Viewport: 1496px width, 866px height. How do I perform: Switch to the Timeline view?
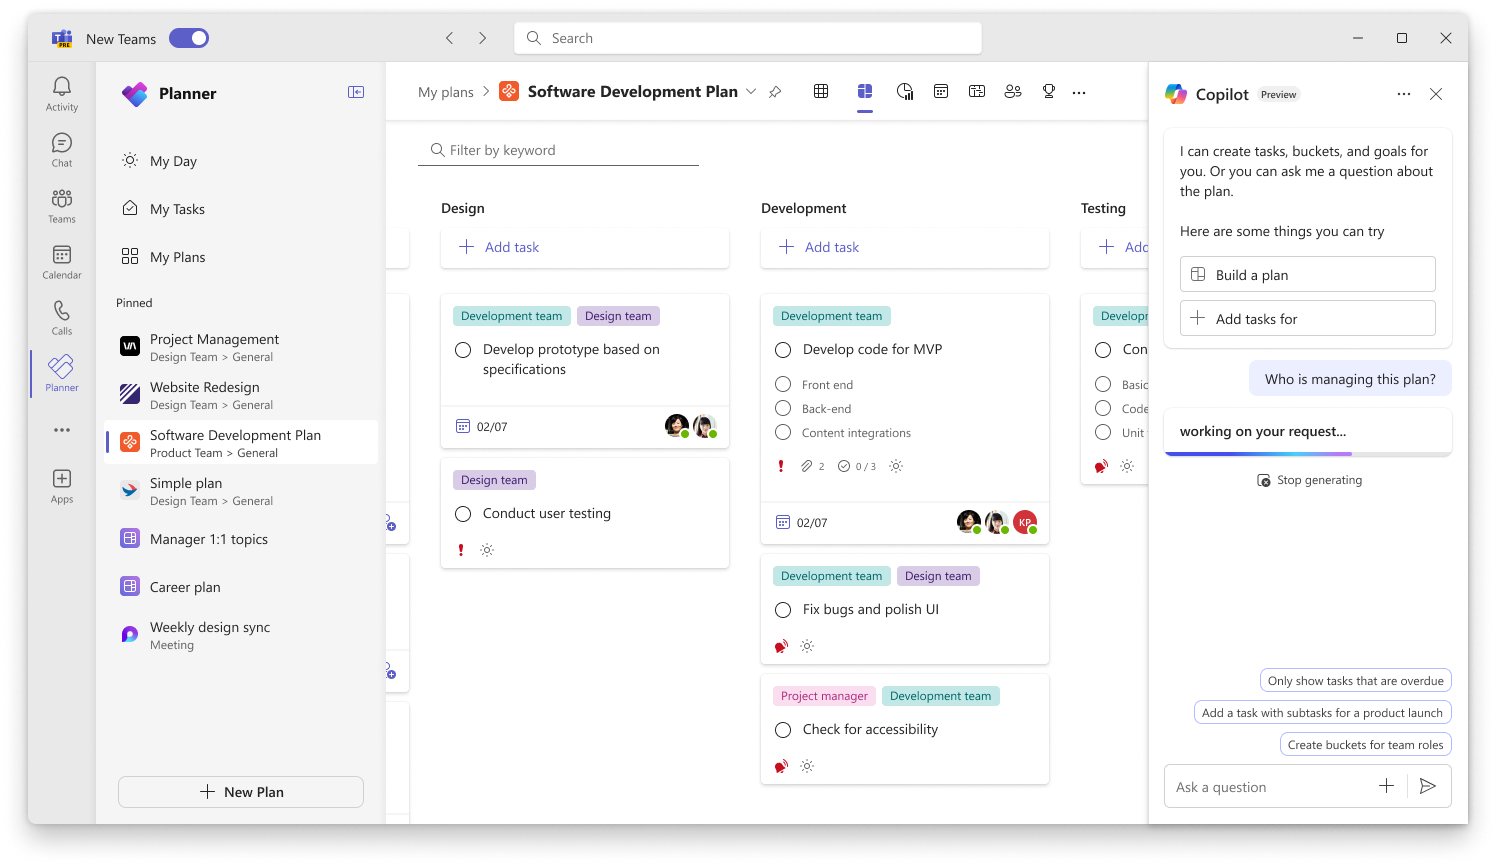coord(977,91)
